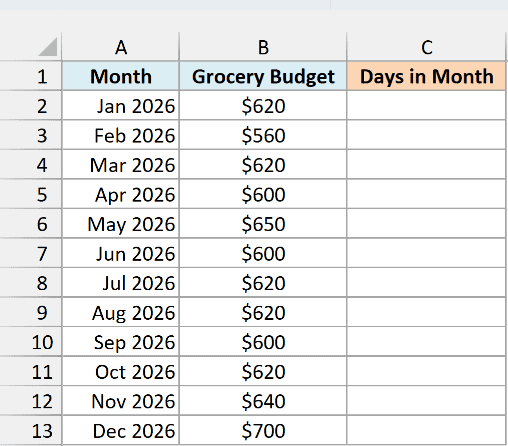Select column B header
Viewport: 508px width, 446px height.
263,47
